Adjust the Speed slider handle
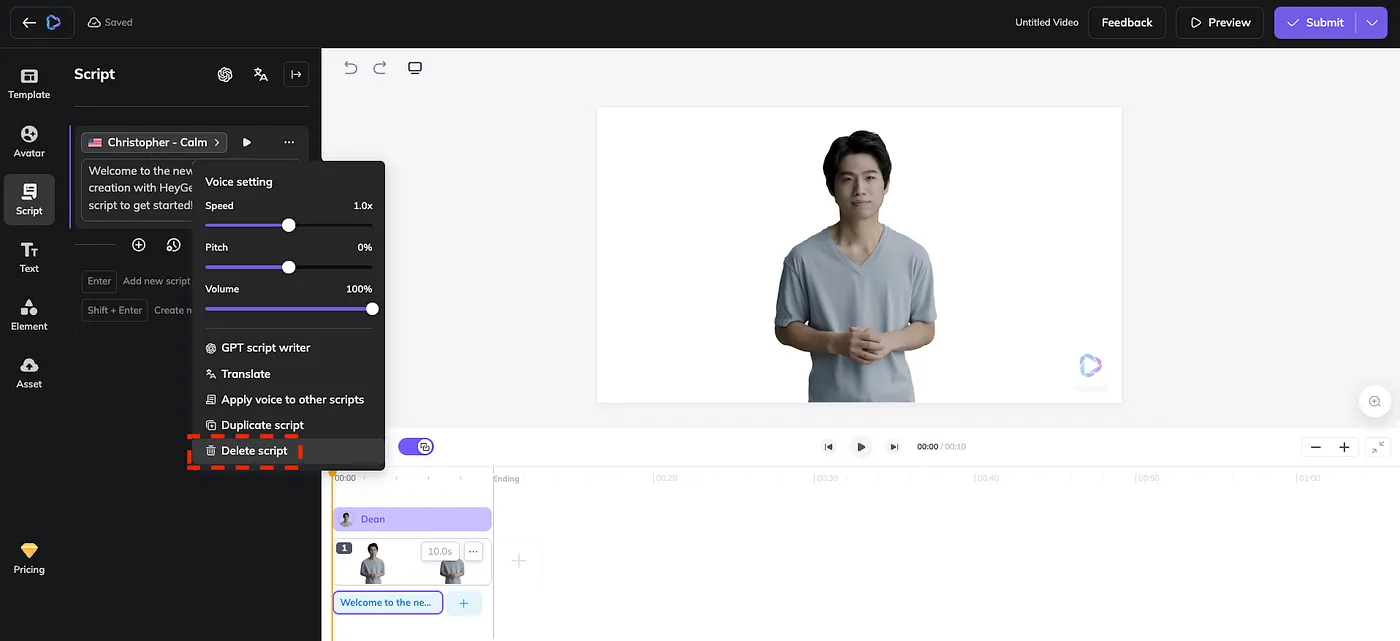 289,225
